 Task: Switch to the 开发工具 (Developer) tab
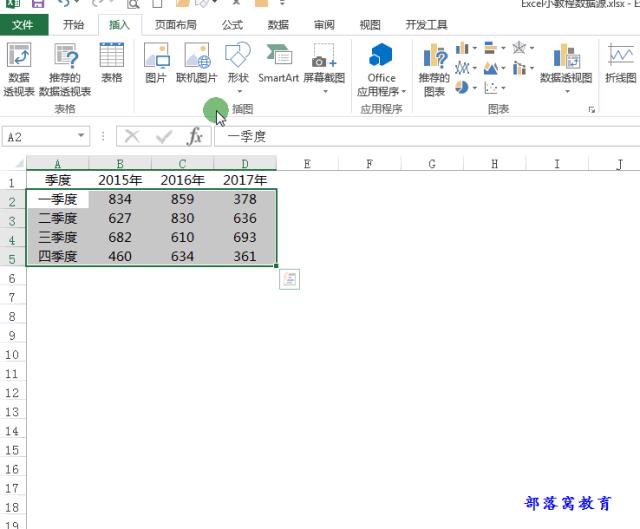tap(426, 25)
